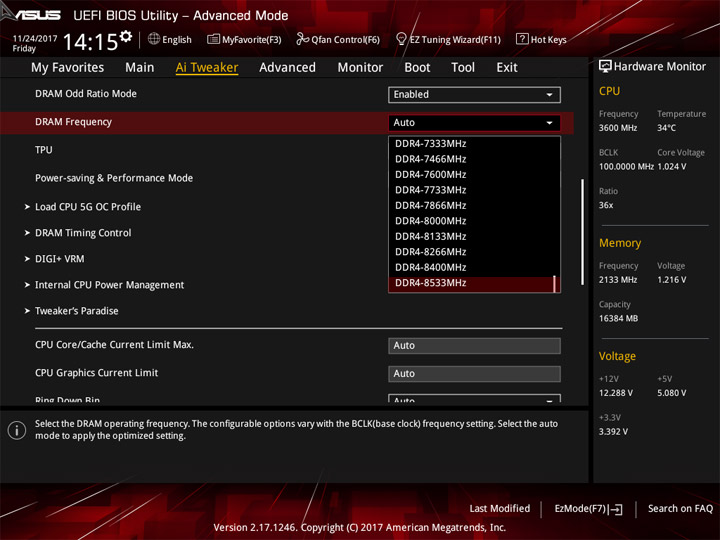Image resolution: width=720 pixels, height=540 pixels.
Task: Click the 16384 MB capacity value
Action: tap(619, 319)
